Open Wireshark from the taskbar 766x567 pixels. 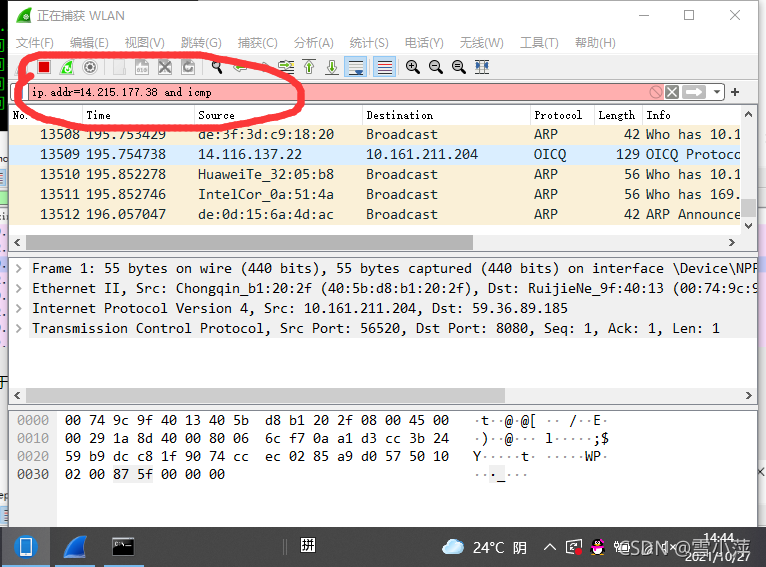coord(76,547)
